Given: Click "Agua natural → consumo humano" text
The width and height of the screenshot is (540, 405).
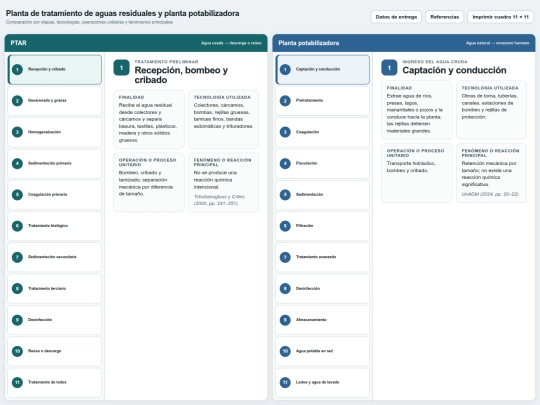Looking at the screenshot, I should [x=498, y=43].
